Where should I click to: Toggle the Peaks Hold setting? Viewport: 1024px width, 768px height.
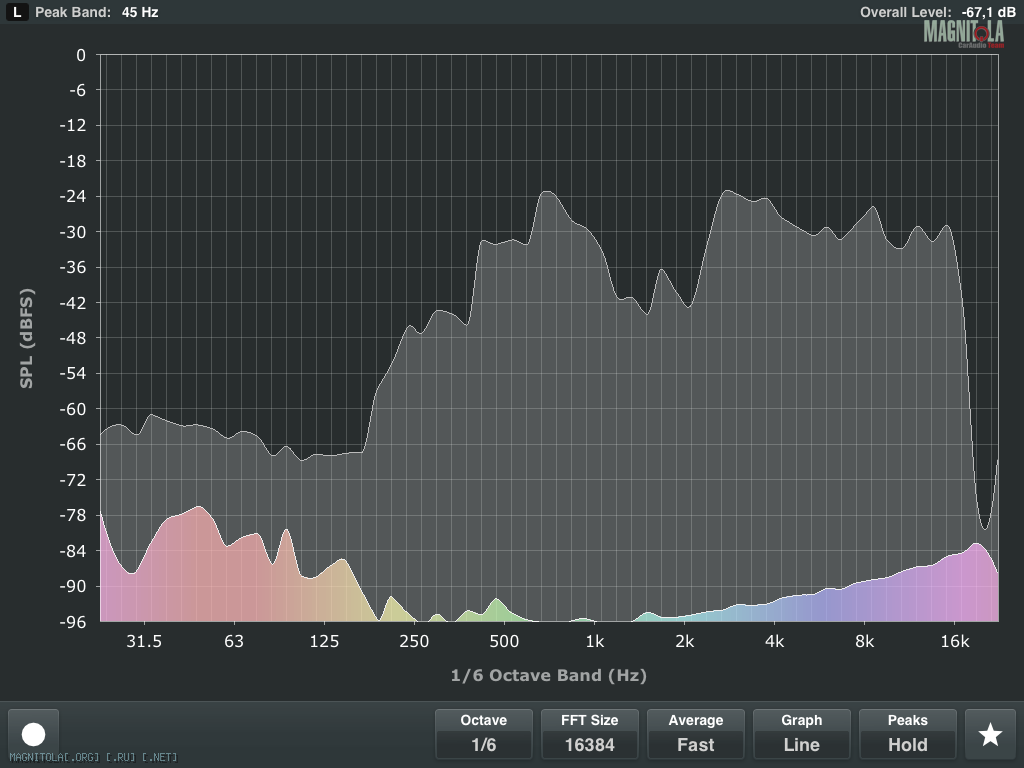(907, 734)
